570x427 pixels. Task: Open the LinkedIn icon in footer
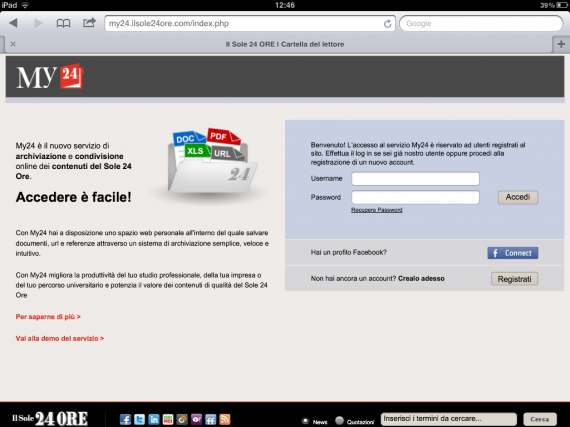pos(153,419)
